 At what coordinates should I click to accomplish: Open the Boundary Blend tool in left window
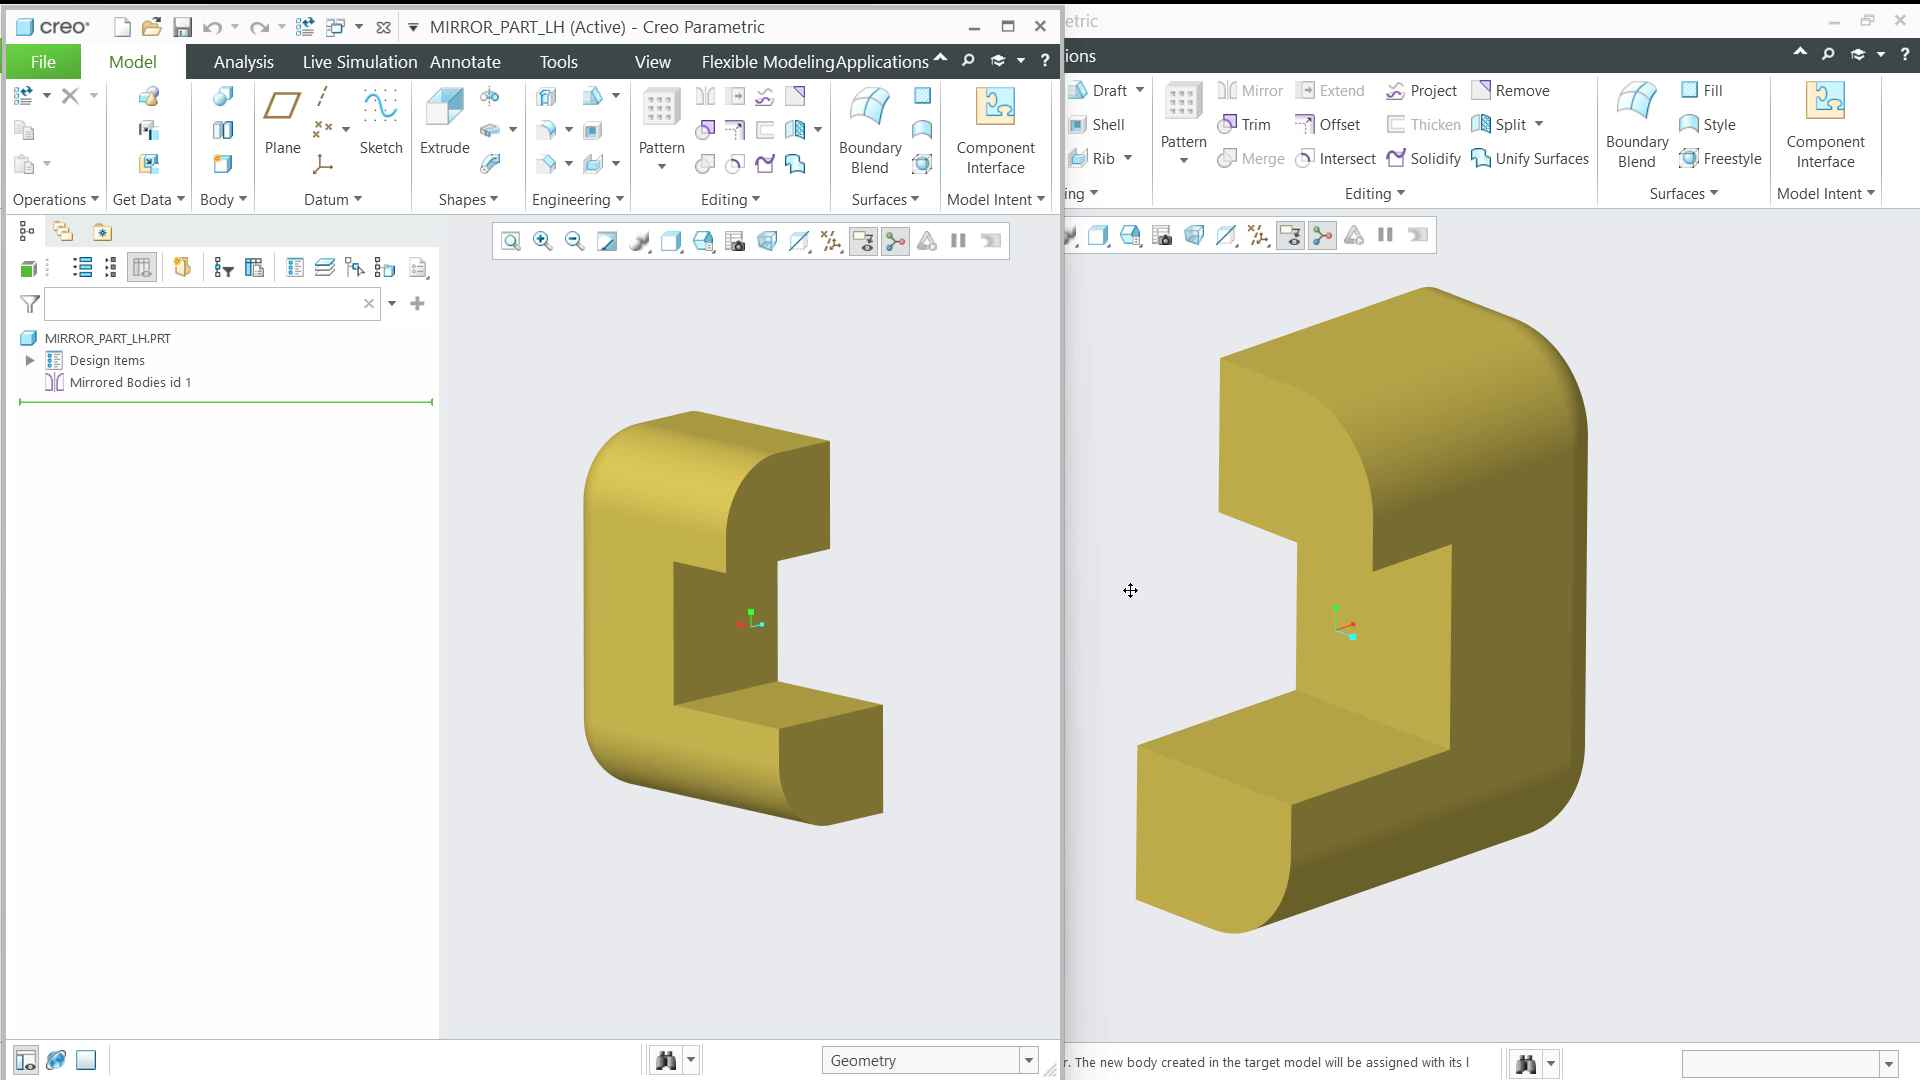[x=870, y=131]
